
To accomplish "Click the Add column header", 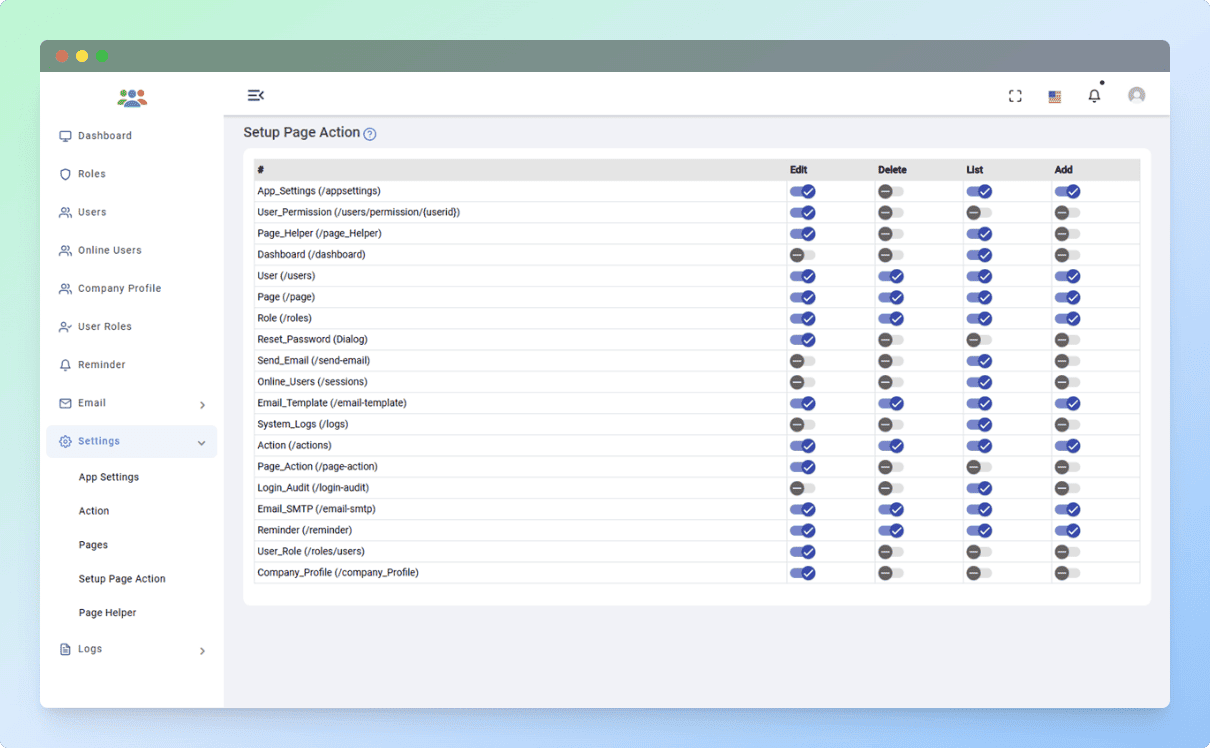I will (x=1063, y=170).
